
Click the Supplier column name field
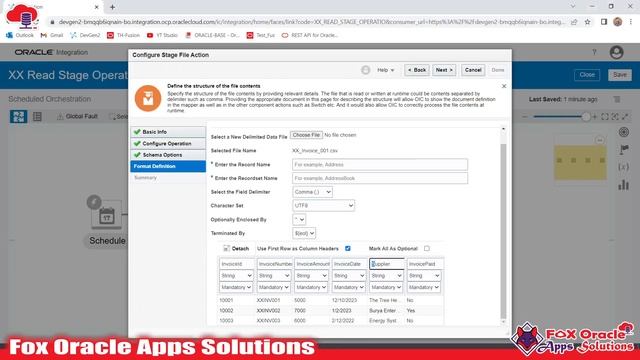[387, 264]
